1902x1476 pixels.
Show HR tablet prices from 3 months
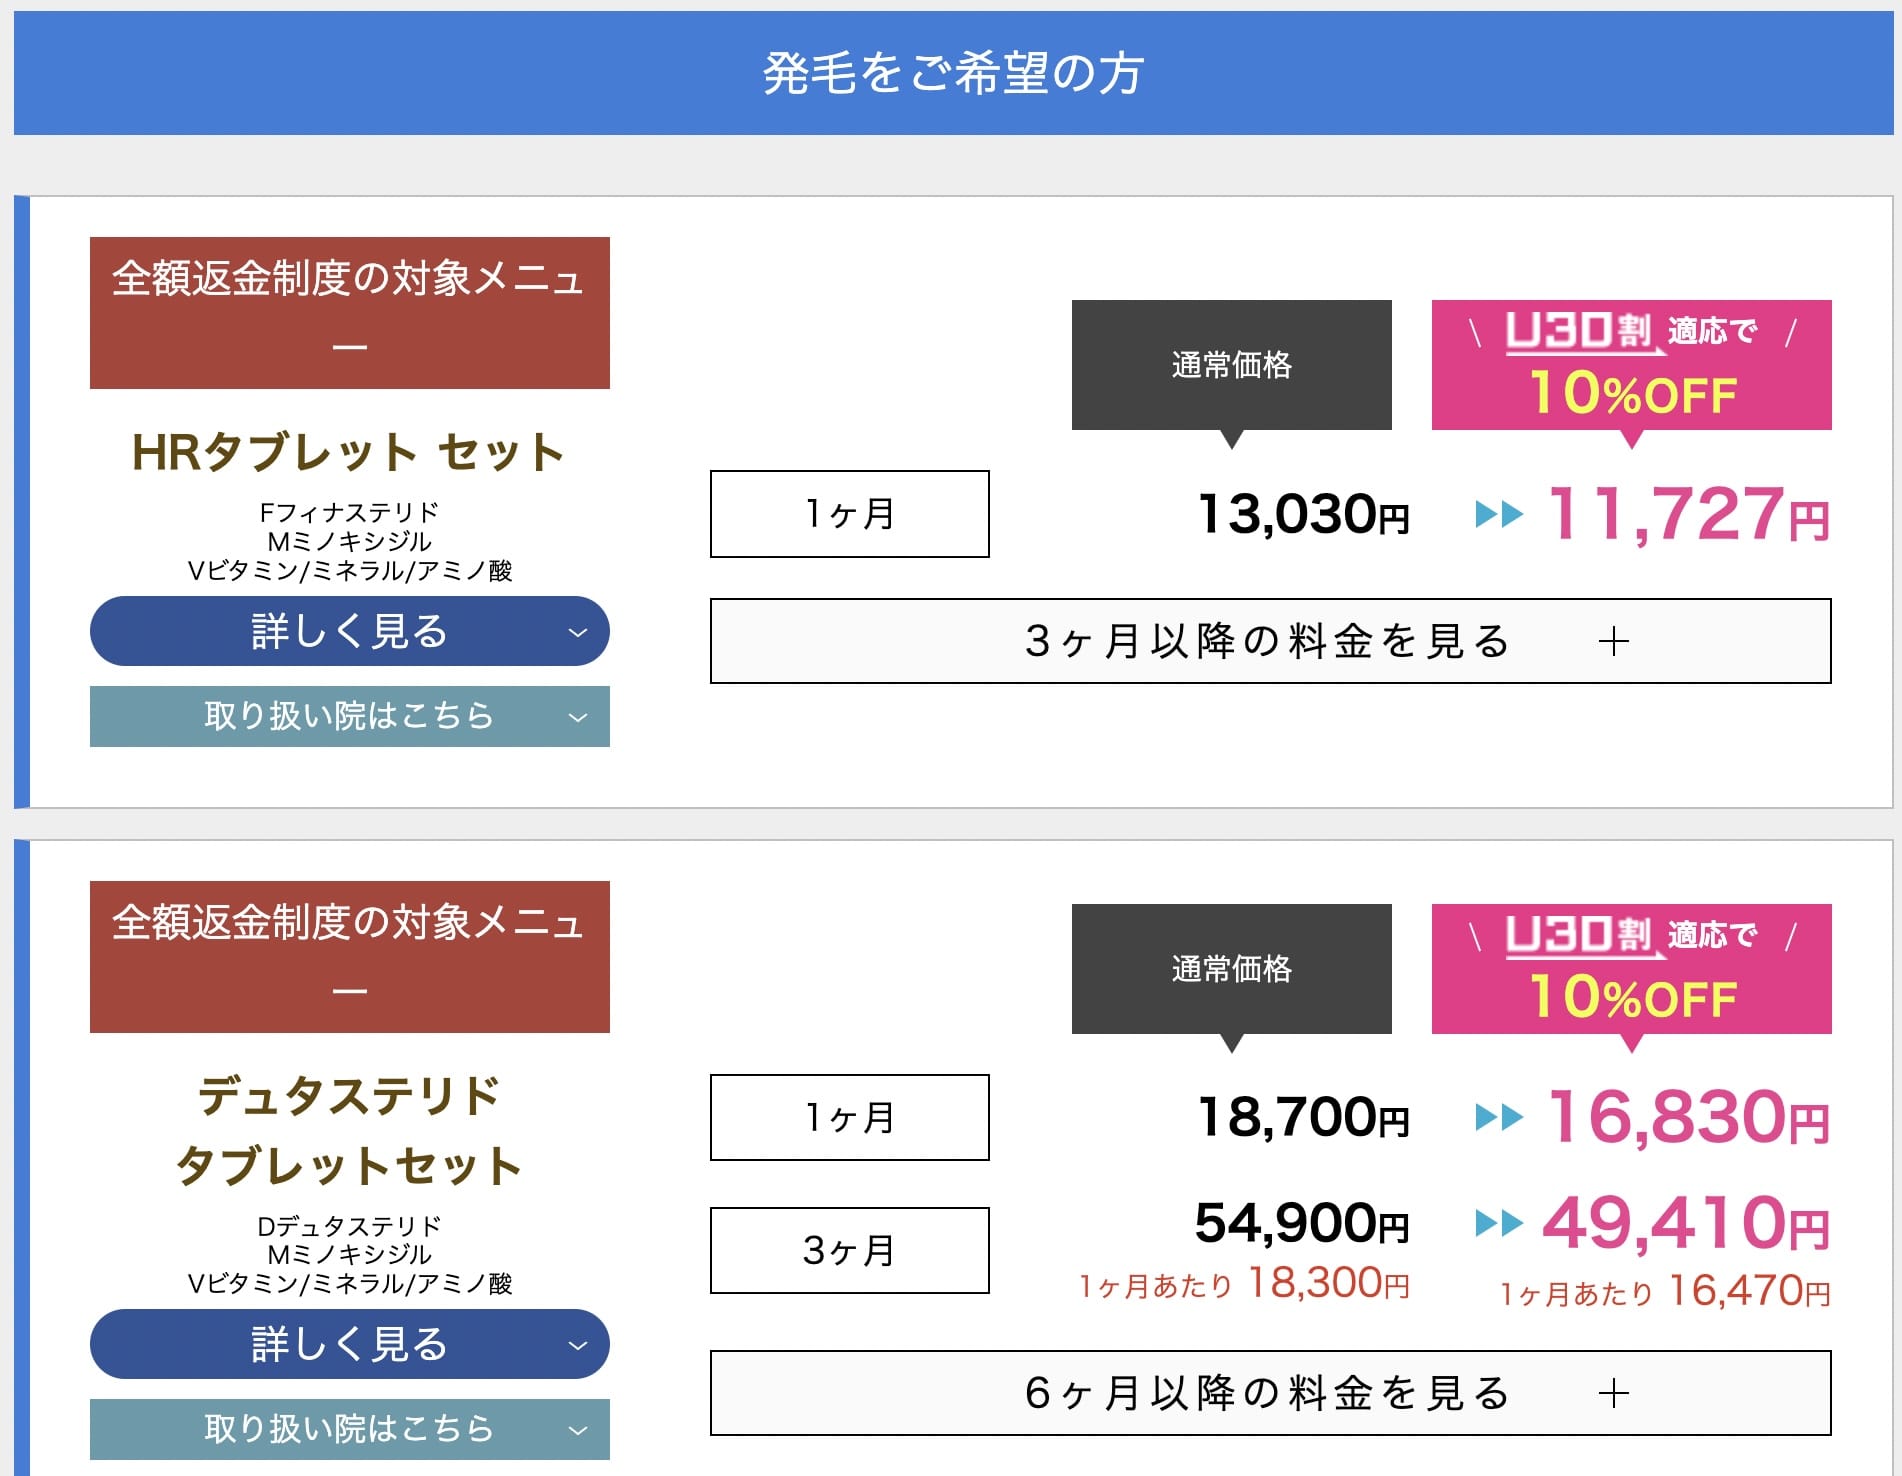click(1268, 641)
